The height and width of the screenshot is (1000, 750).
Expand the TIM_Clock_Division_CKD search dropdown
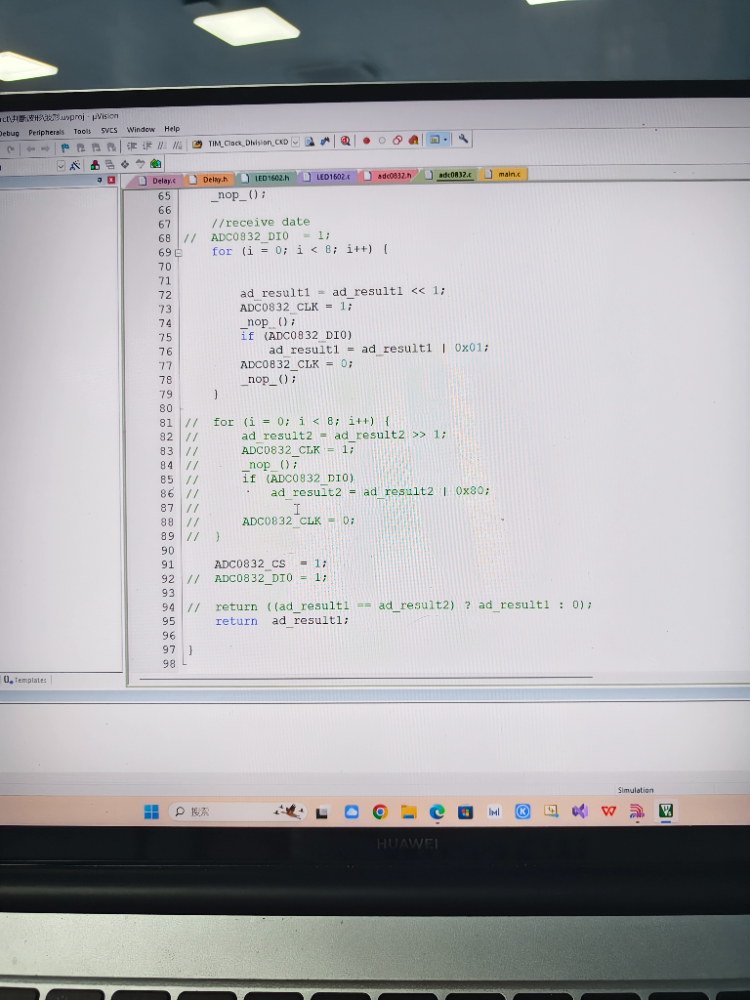pyautogui.click(x=295, y=143)
